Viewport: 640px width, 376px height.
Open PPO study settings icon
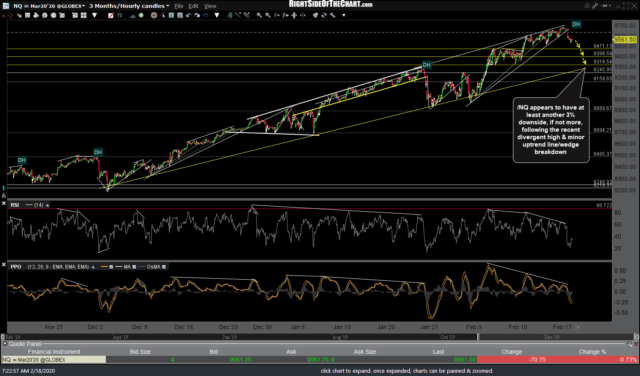coord(93,267)
